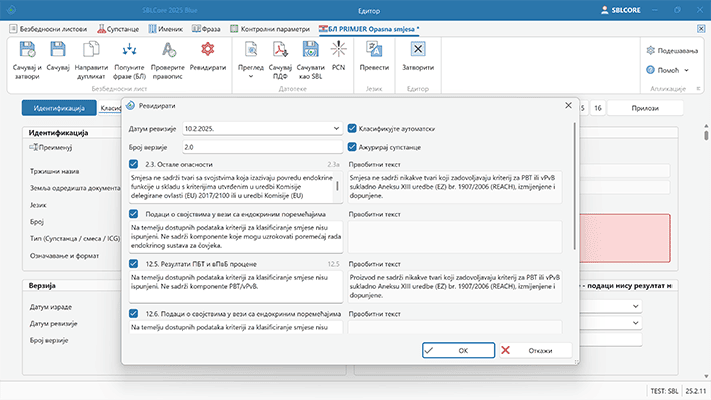The width and height of the screenshot is (711, 400).
Task: Click the Откажи cancel button
Action: [x=536, y=350]
